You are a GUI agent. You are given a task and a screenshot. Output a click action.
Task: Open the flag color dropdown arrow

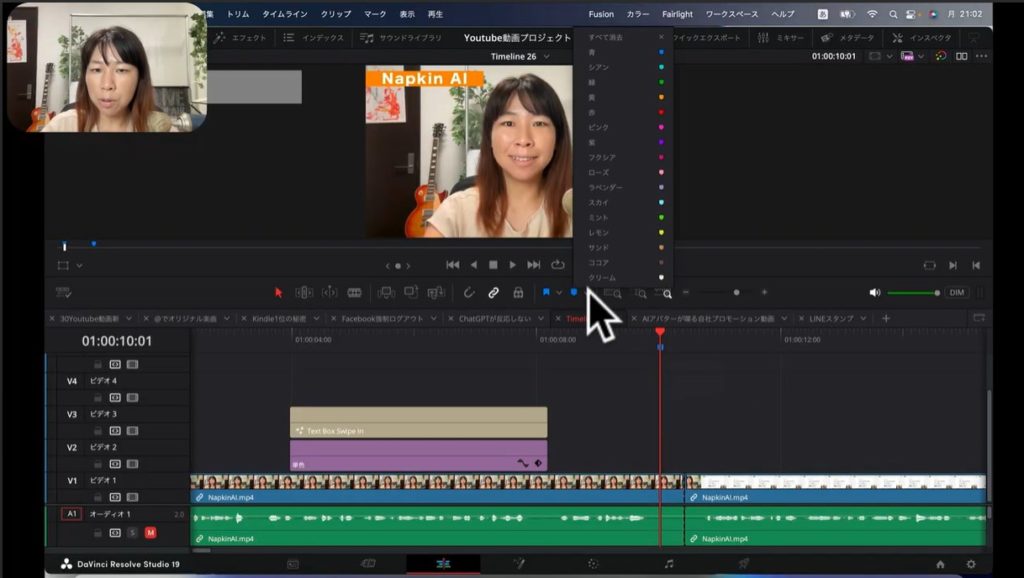(559, 293)
